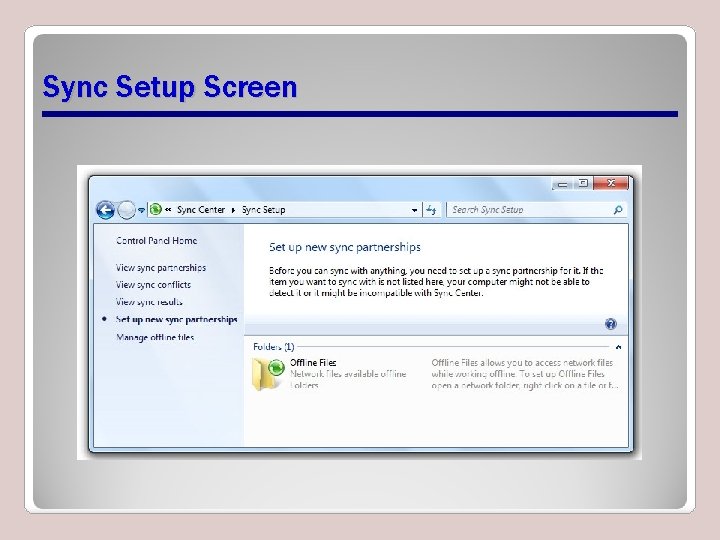Open View sync results
Image resolution: width=720 pixels, height=540 pixels.
[x=149, y=302]
